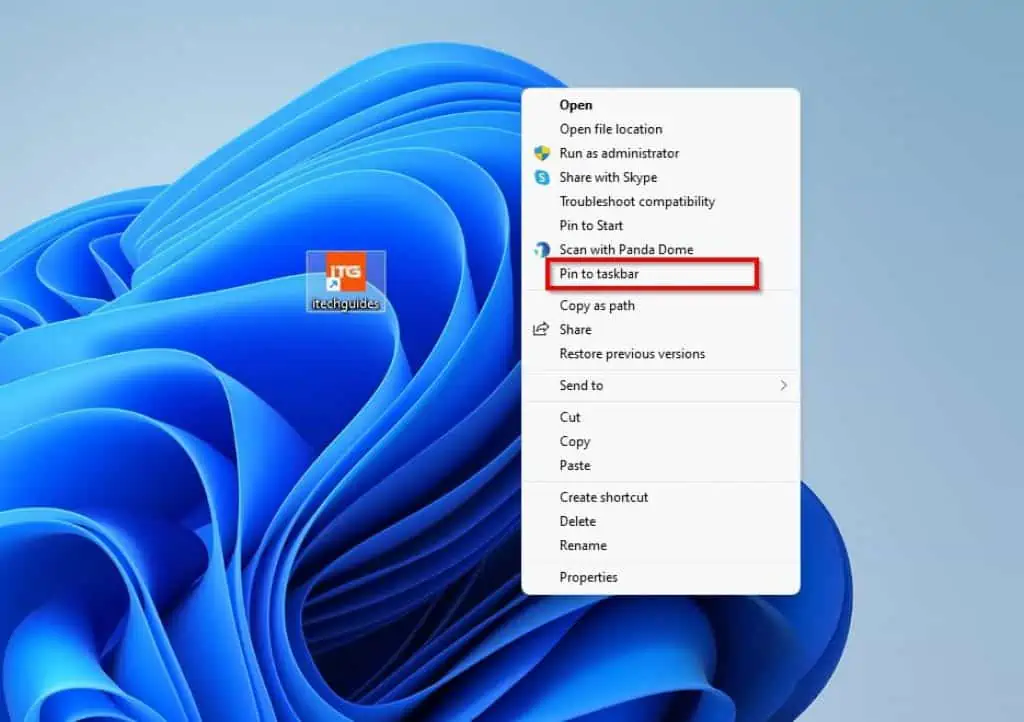Select Restore previous versions
This screenshot has width=1024, height=722.
pos(632,353)
